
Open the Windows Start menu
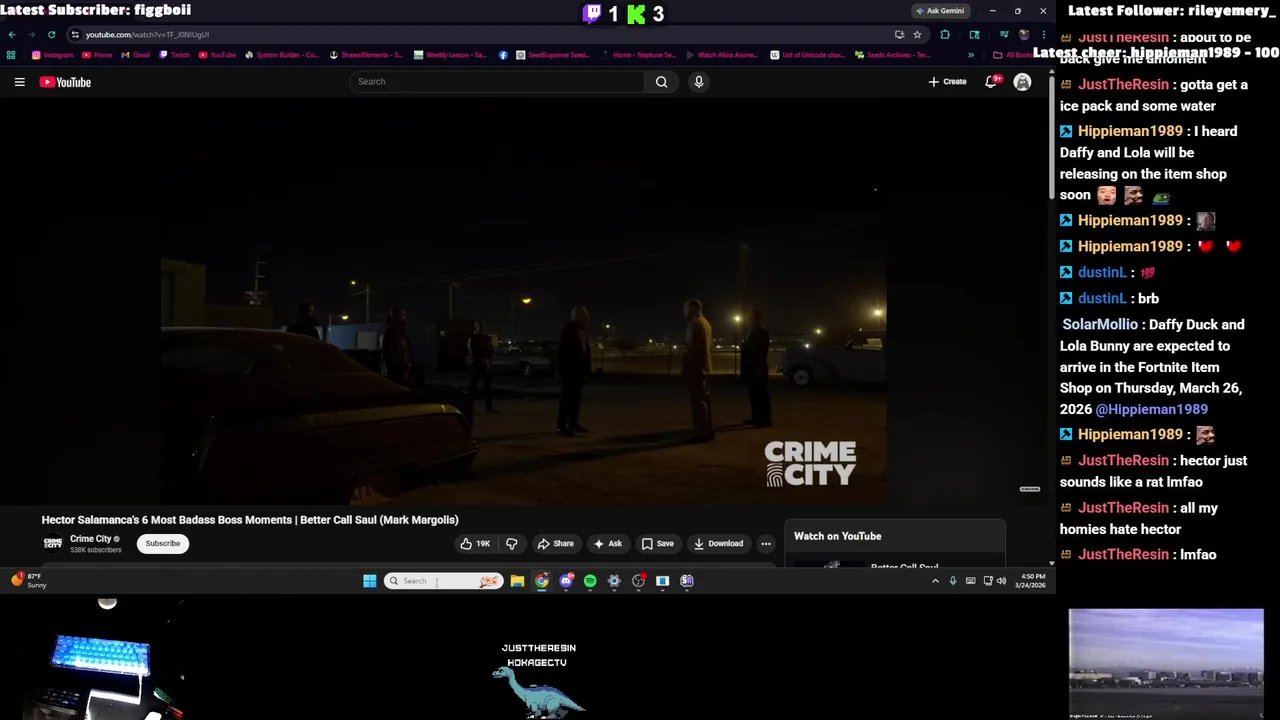click(370, 581)
